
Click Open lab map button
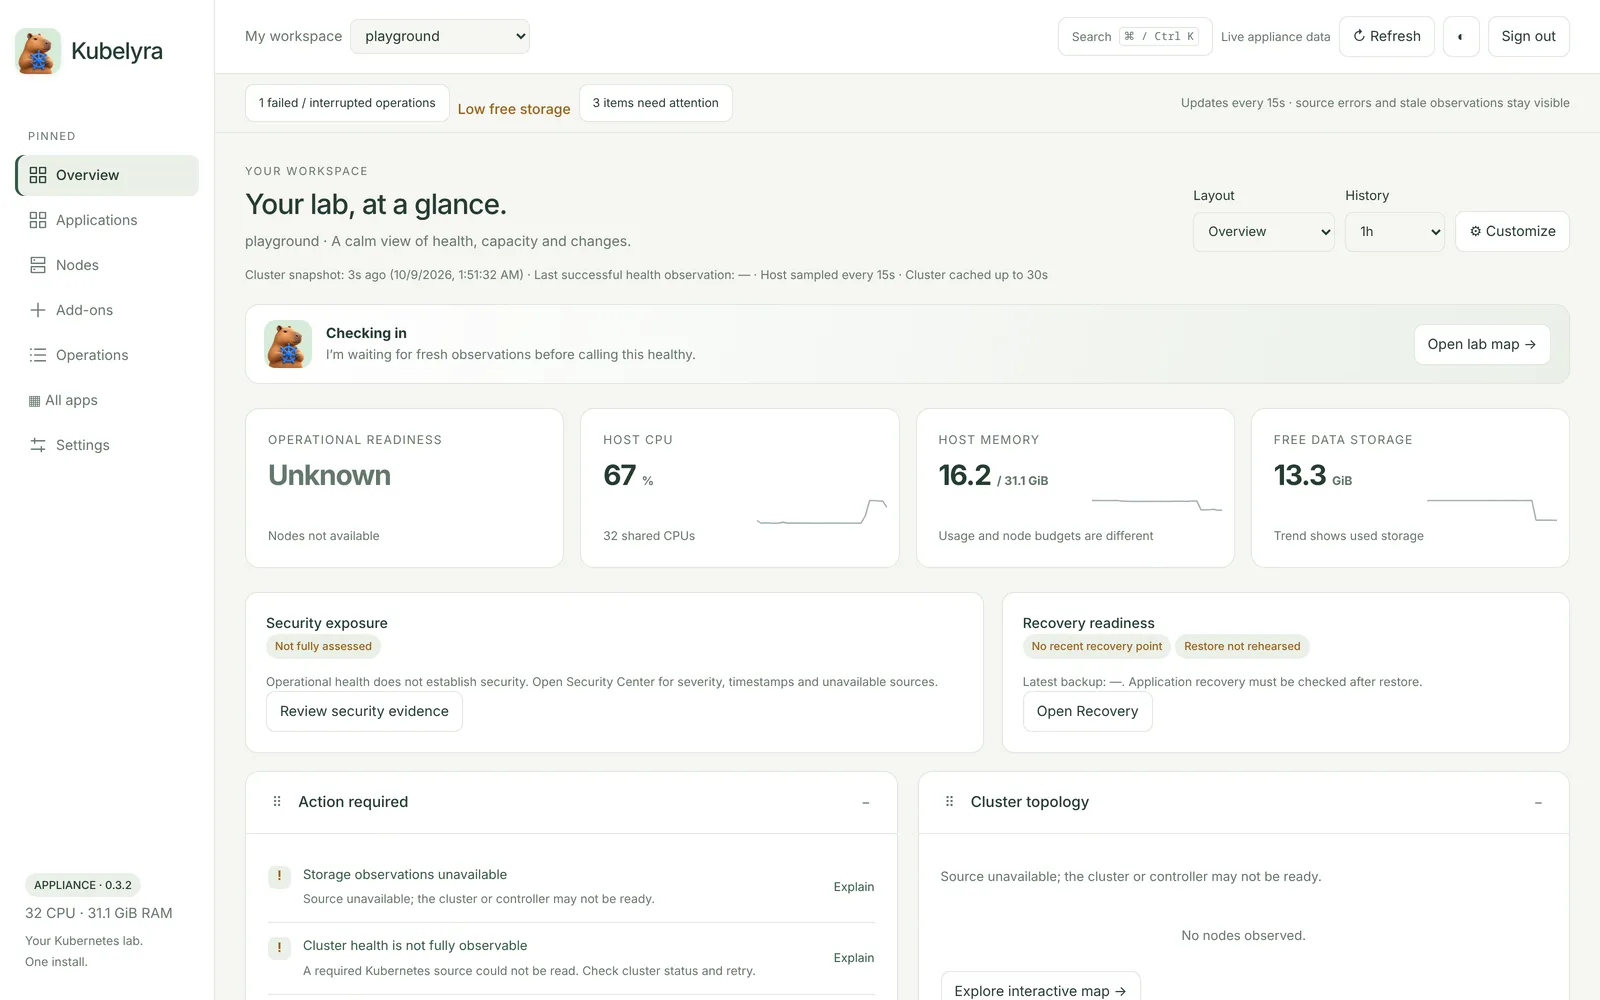1482,344
